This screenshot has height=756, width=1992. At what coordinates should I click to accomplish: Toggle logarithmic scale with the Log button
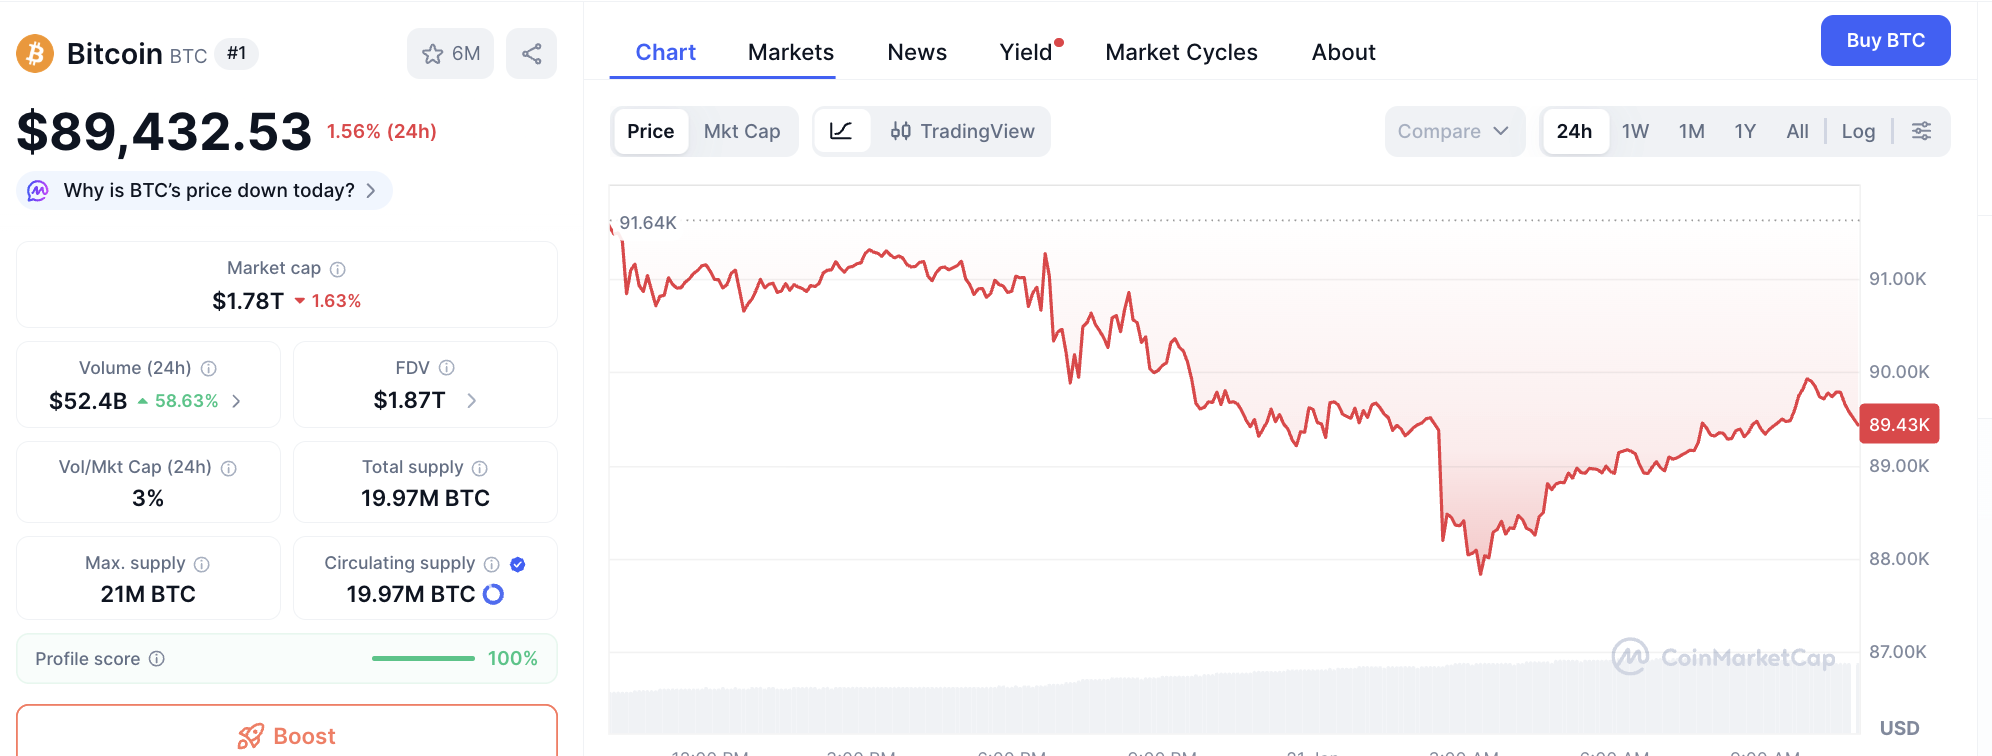(1857, 131)
